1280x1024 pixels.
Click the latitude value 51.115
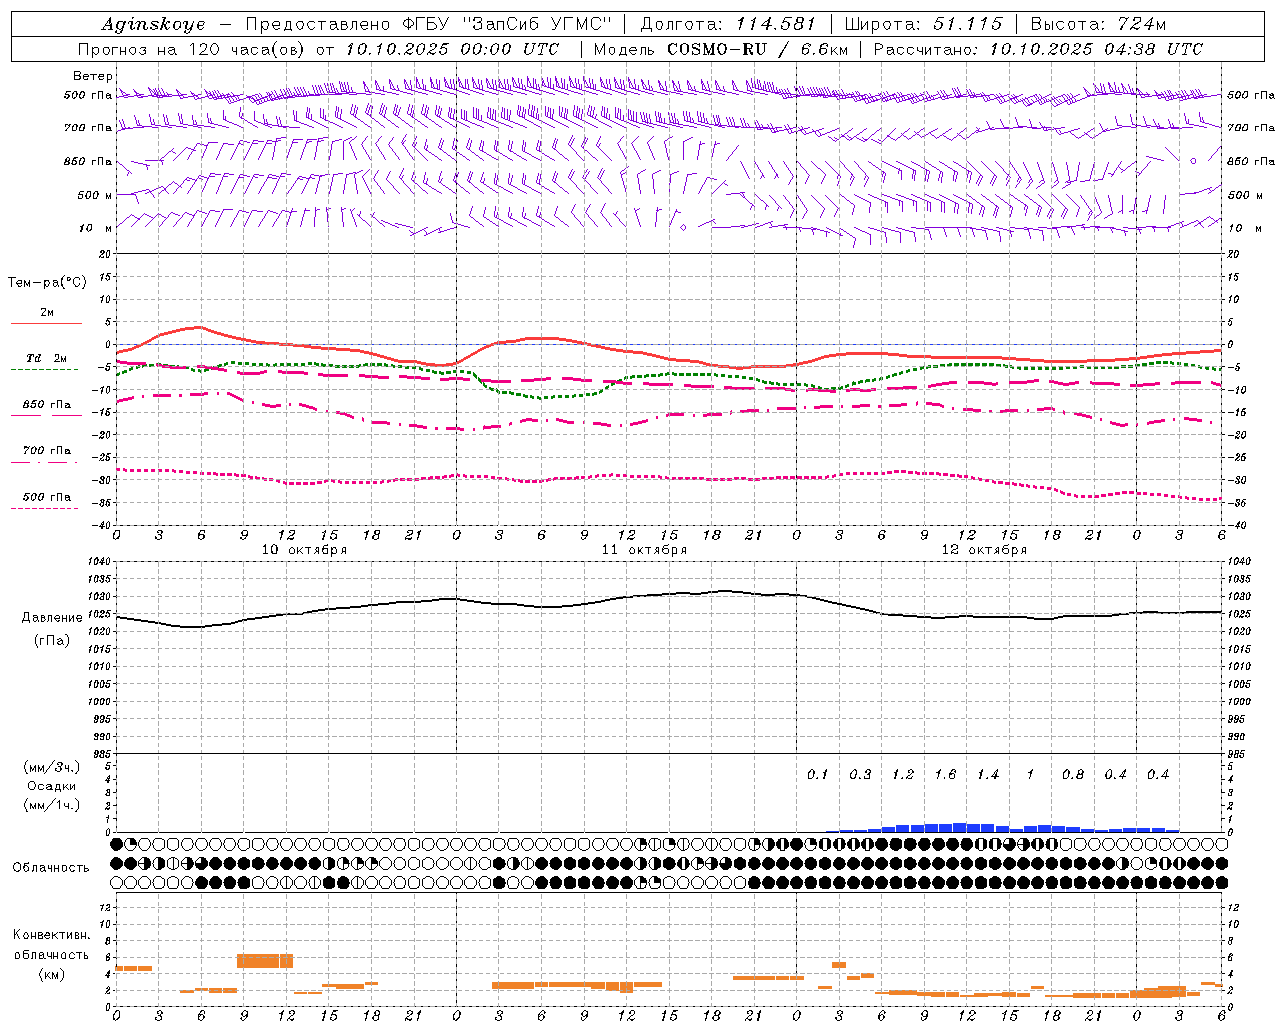968,24
